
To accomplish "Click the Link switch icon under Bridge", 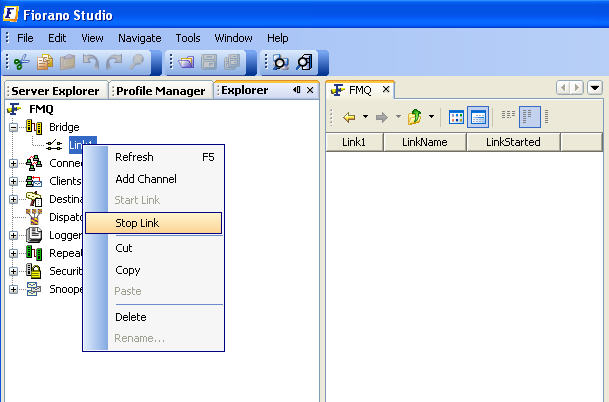I will click(54, 145).
